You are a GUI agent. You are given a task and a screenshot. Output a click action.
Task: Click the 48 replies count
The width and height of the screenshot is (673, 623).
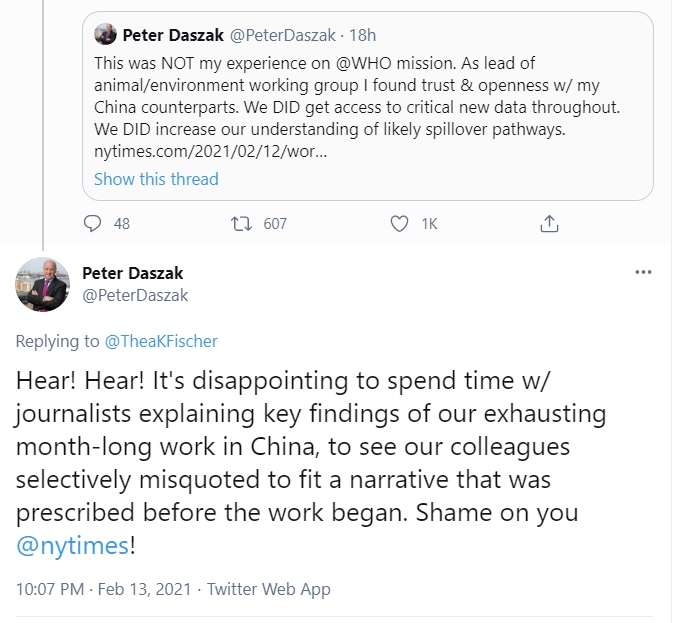[x=122, y=224]
